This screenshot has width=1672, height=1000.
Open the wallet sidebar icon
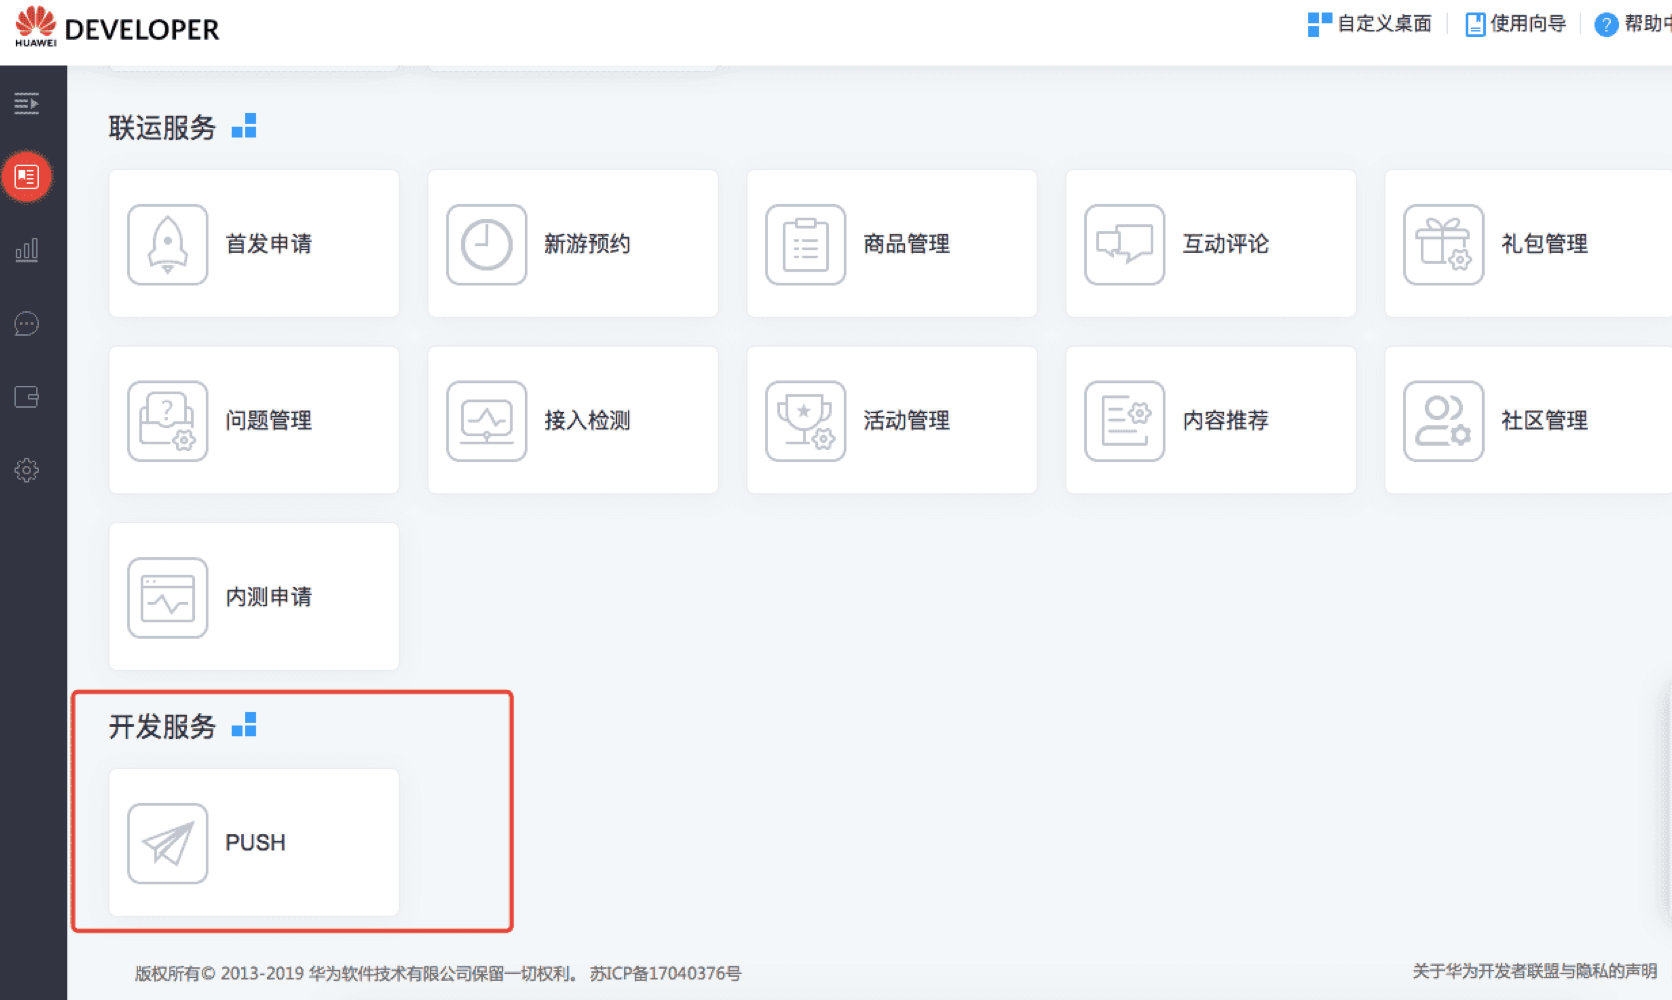click(27, 397)
